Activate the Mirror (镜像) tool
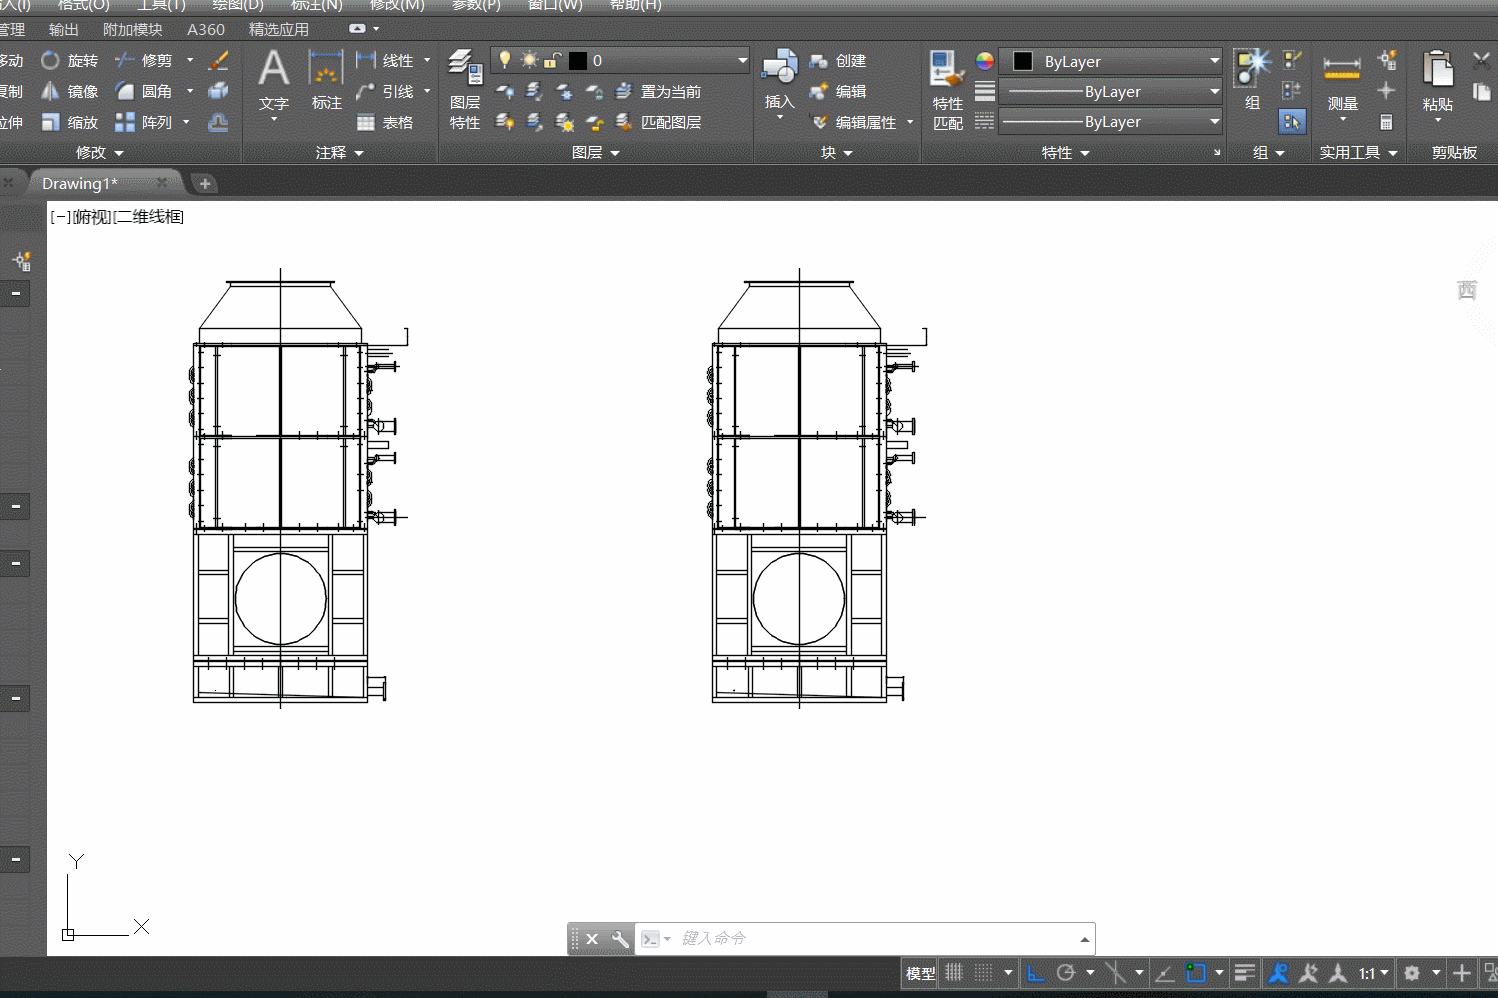Image resolution: width=1498 pixels, height=998 pixels. (x=69, y=92)
